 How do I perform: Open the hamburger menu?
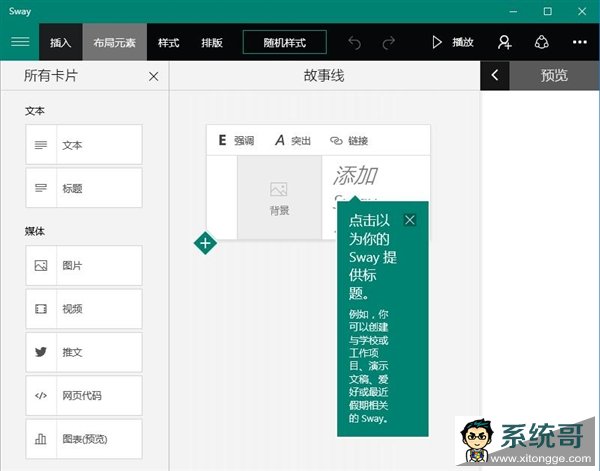[20, 42]
